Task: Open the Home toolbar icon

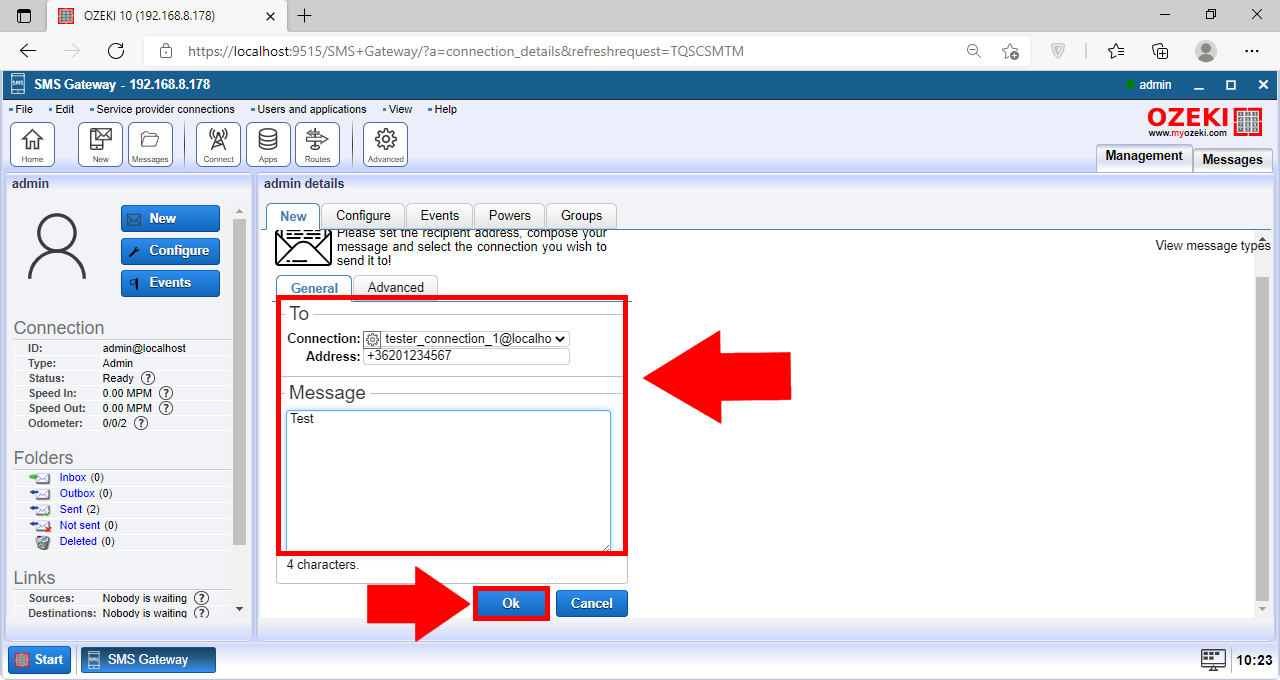Action: point(32,144)
